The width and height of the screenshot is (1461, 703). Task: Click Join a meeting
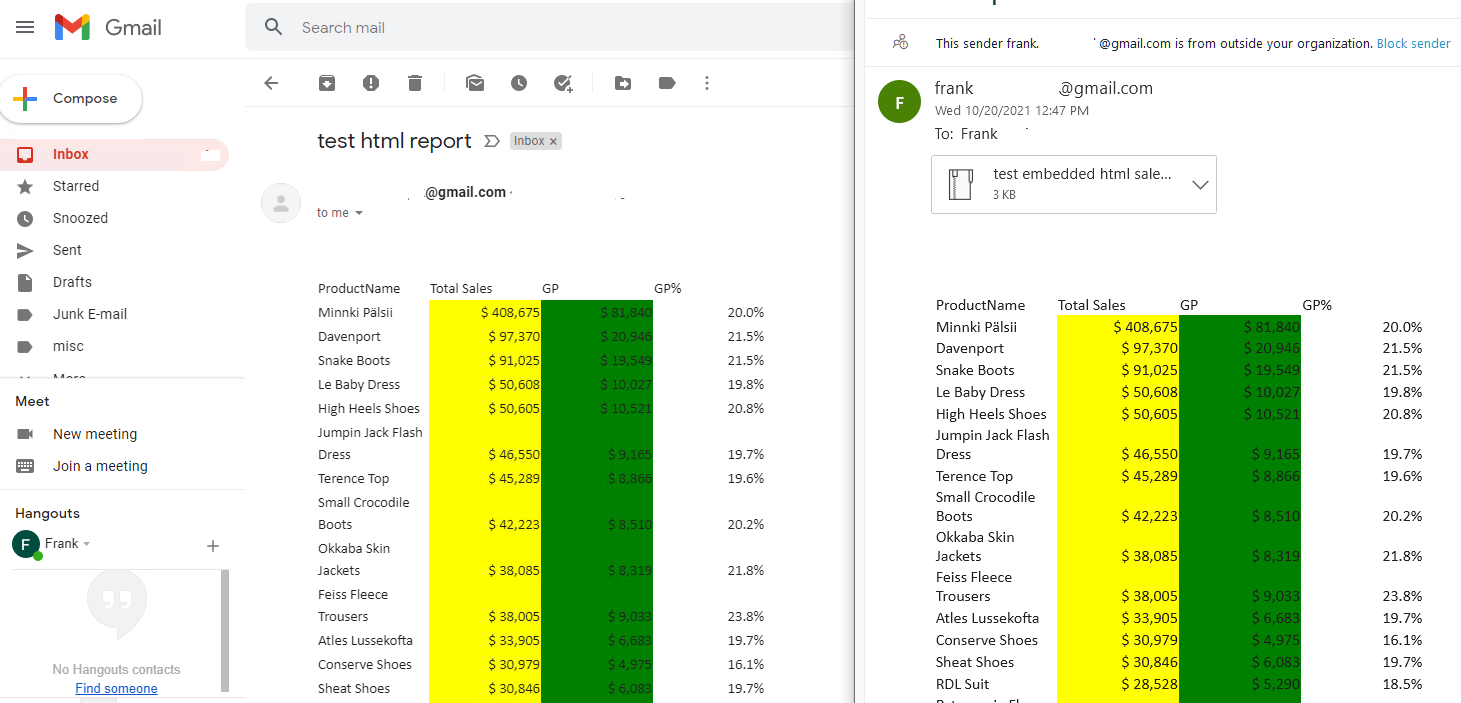pyautogui.click(x=100, y=466)
